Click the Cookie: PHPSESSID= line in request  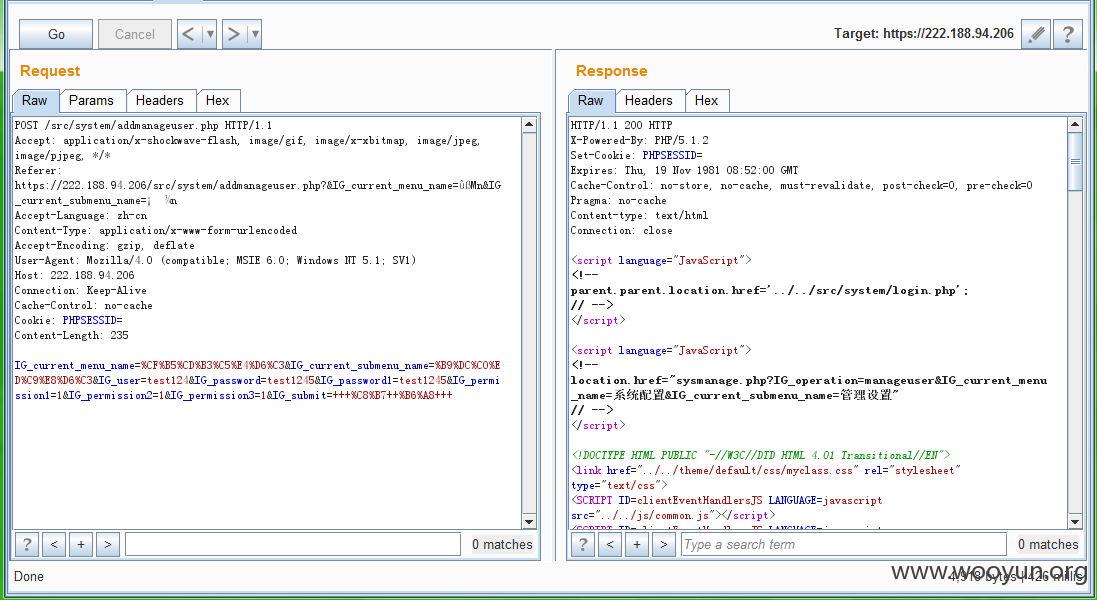(69, 320)
